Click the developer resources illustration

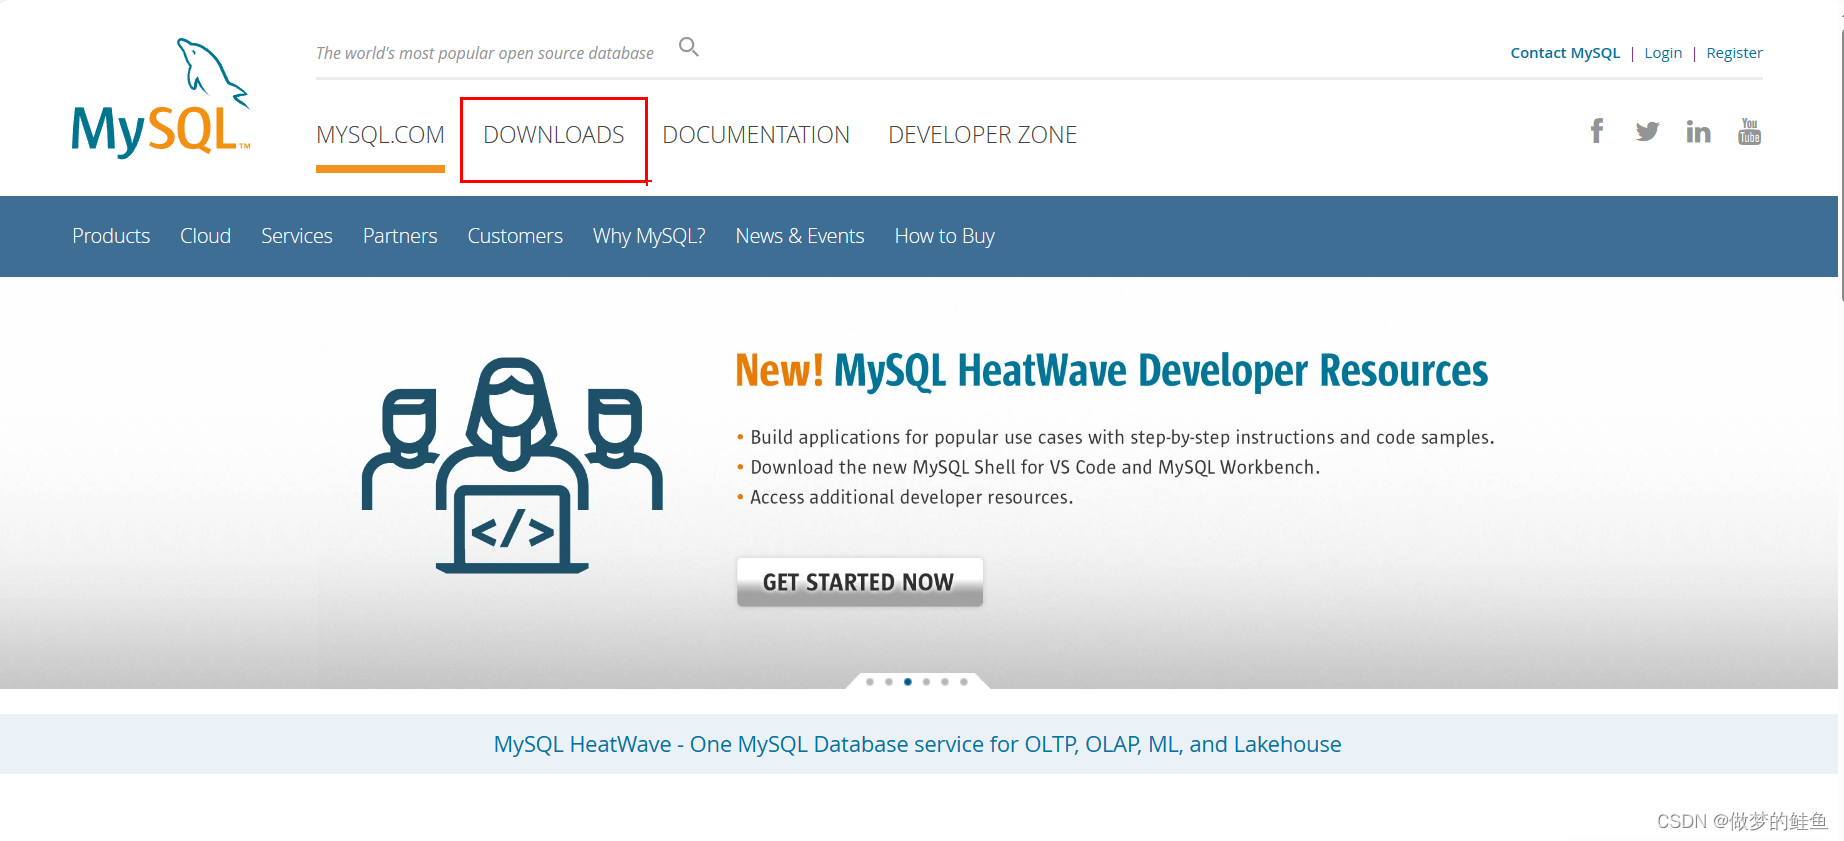click(x=512, y=465)
